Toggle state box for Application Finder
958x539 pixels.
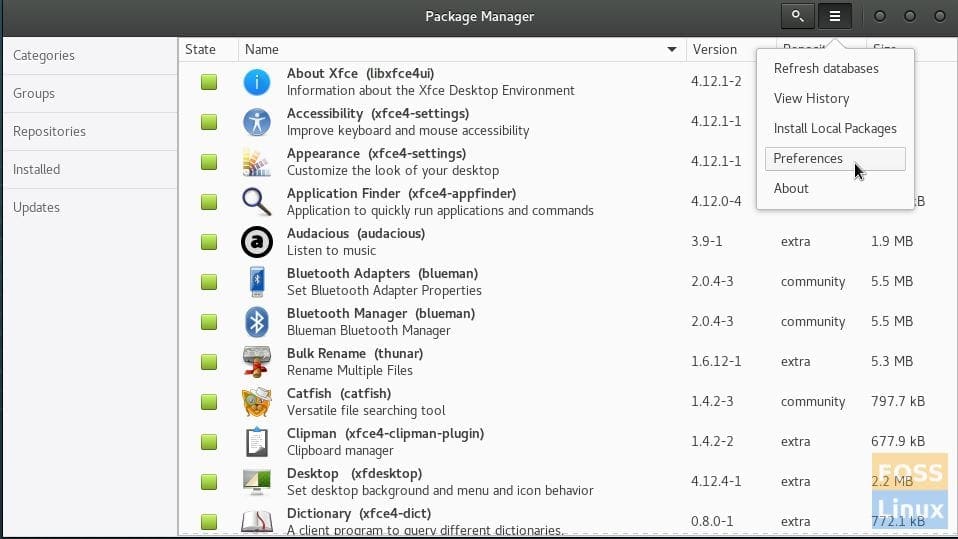coord(209,202)
